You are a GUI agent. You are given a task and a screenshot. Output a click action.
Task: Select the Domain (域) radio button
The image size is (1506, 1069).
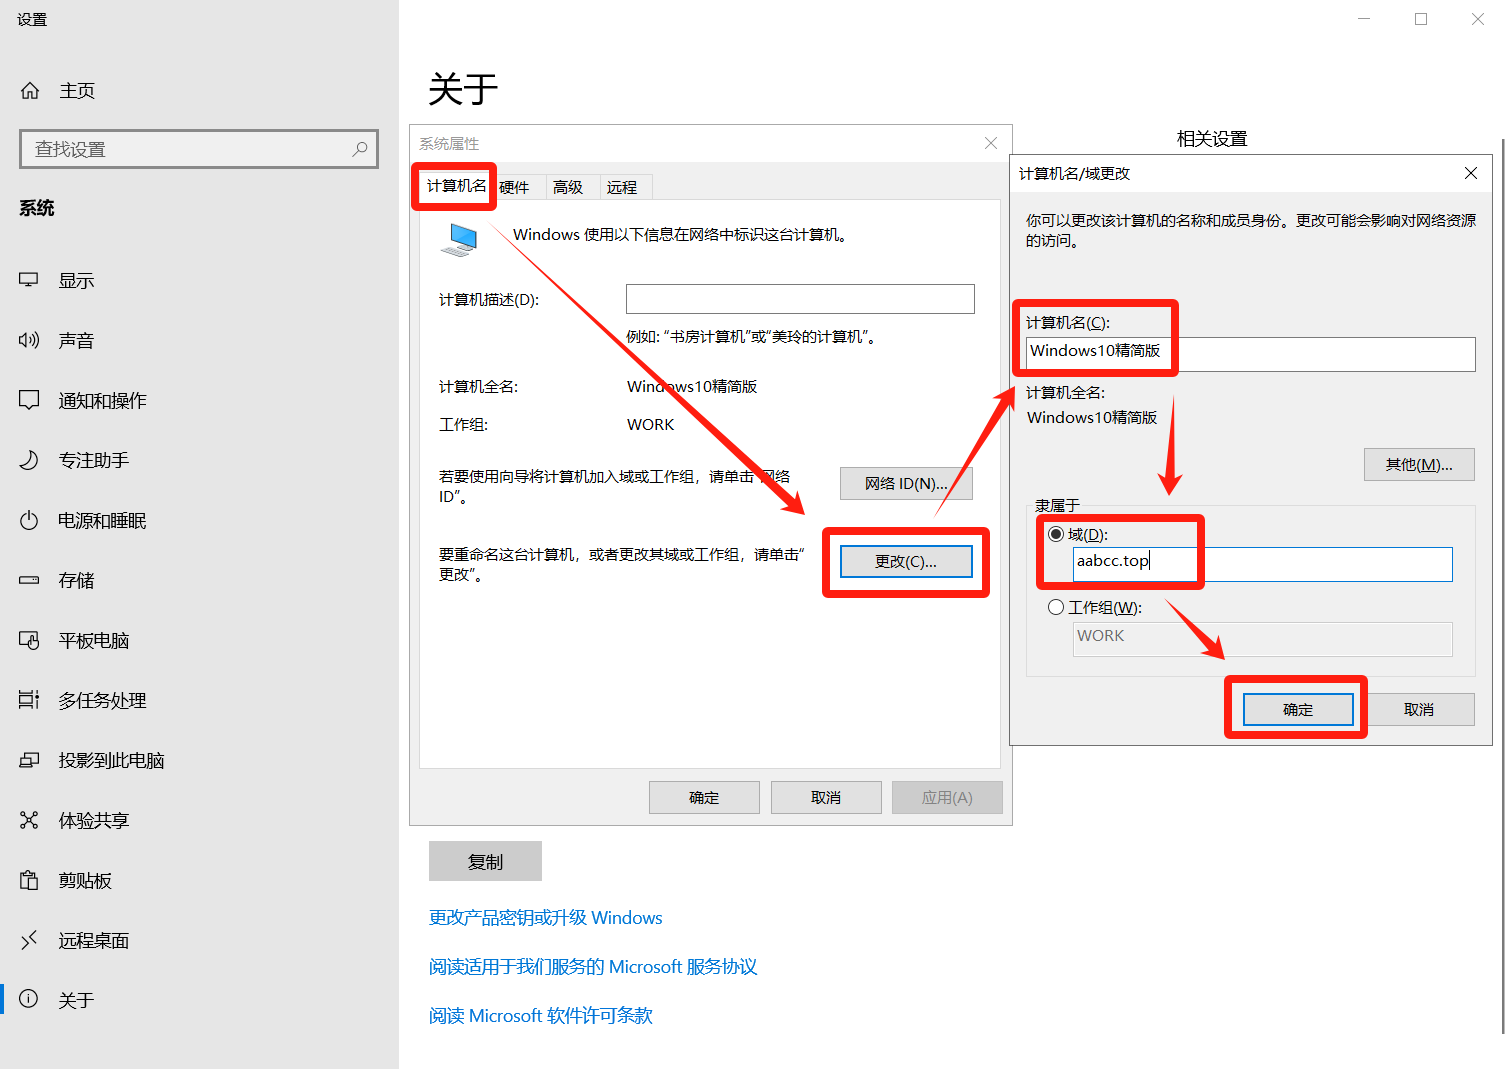pyautogui.click(x=1056, y=534)
